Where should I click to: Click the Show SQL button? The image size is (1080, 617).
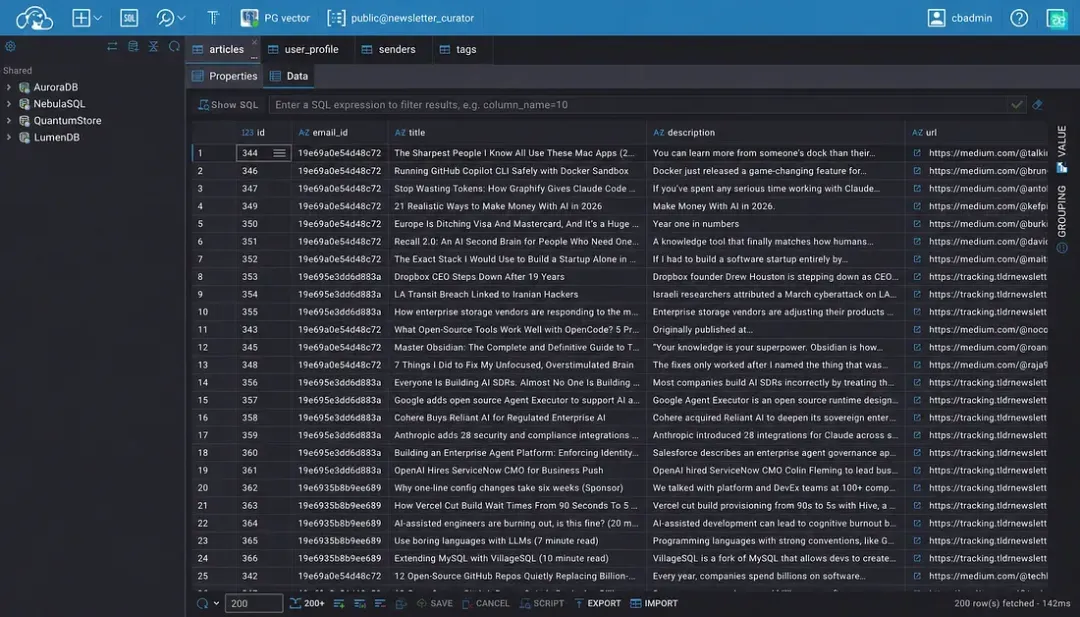[228, 105]
